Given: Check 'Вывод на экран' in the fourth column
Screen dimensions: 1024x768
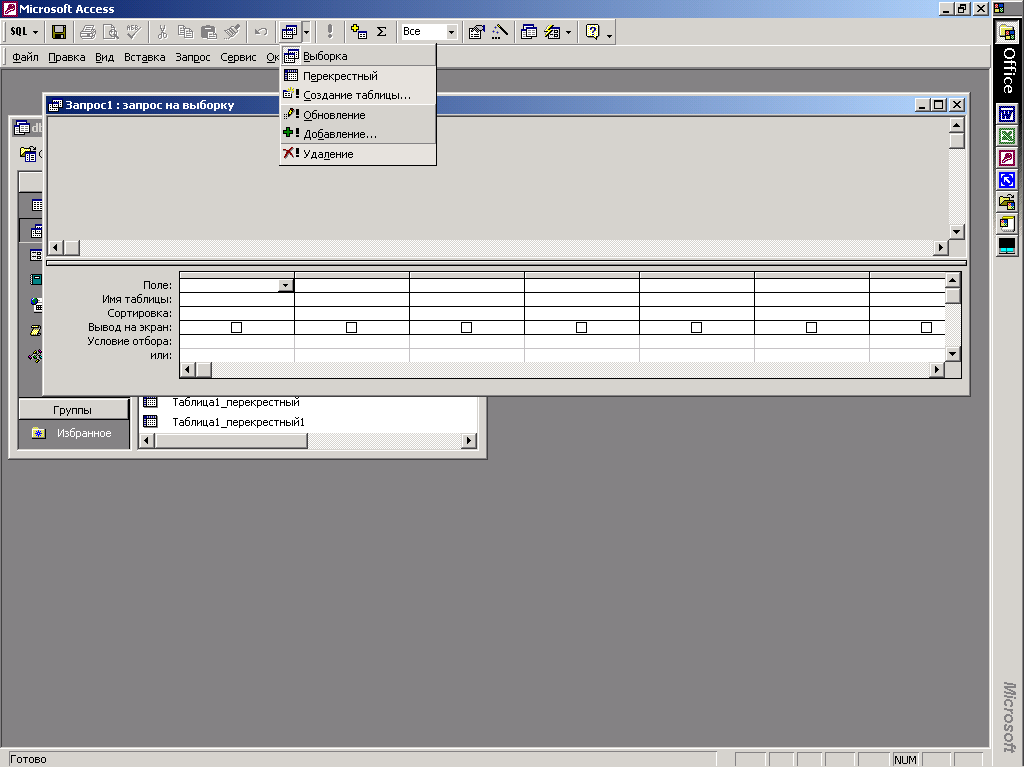Looking at the screenshot, I should (581, 327).
